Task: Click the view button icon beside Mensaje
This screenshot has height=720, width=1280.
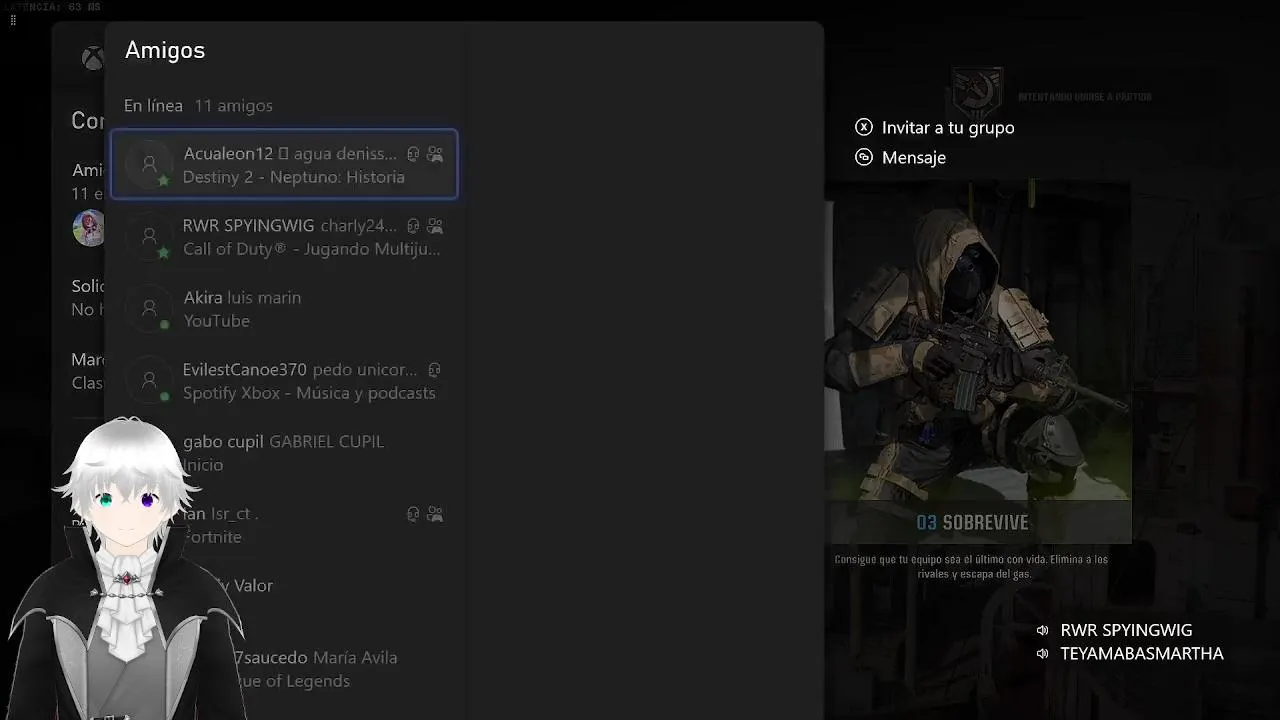Action: 864,157
